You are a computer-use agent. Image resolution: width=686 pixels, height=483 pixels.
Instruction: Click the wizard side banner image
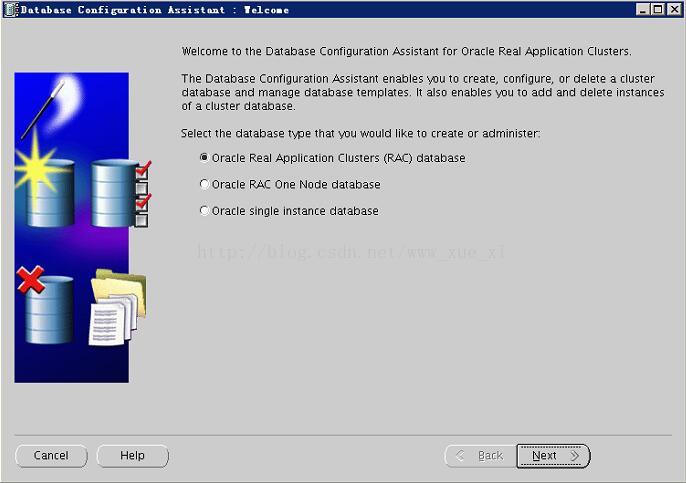81,228
